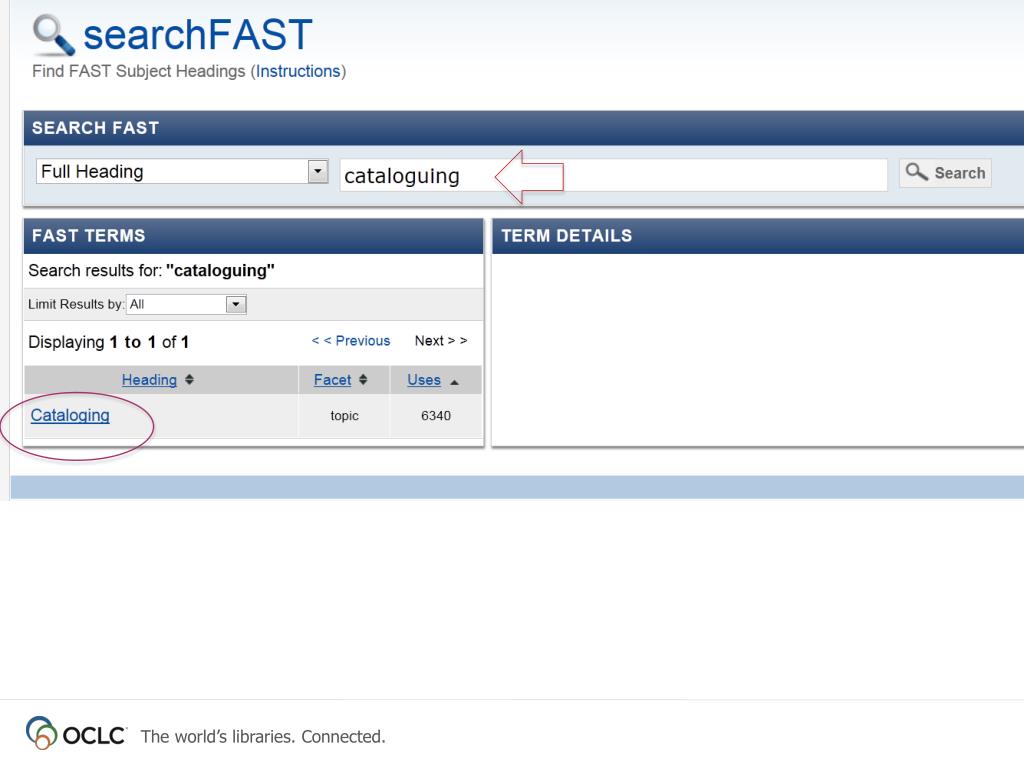Screen dimensions: 1024x768
Task: Go to the Next results page
Action: (x=441, y=341)
